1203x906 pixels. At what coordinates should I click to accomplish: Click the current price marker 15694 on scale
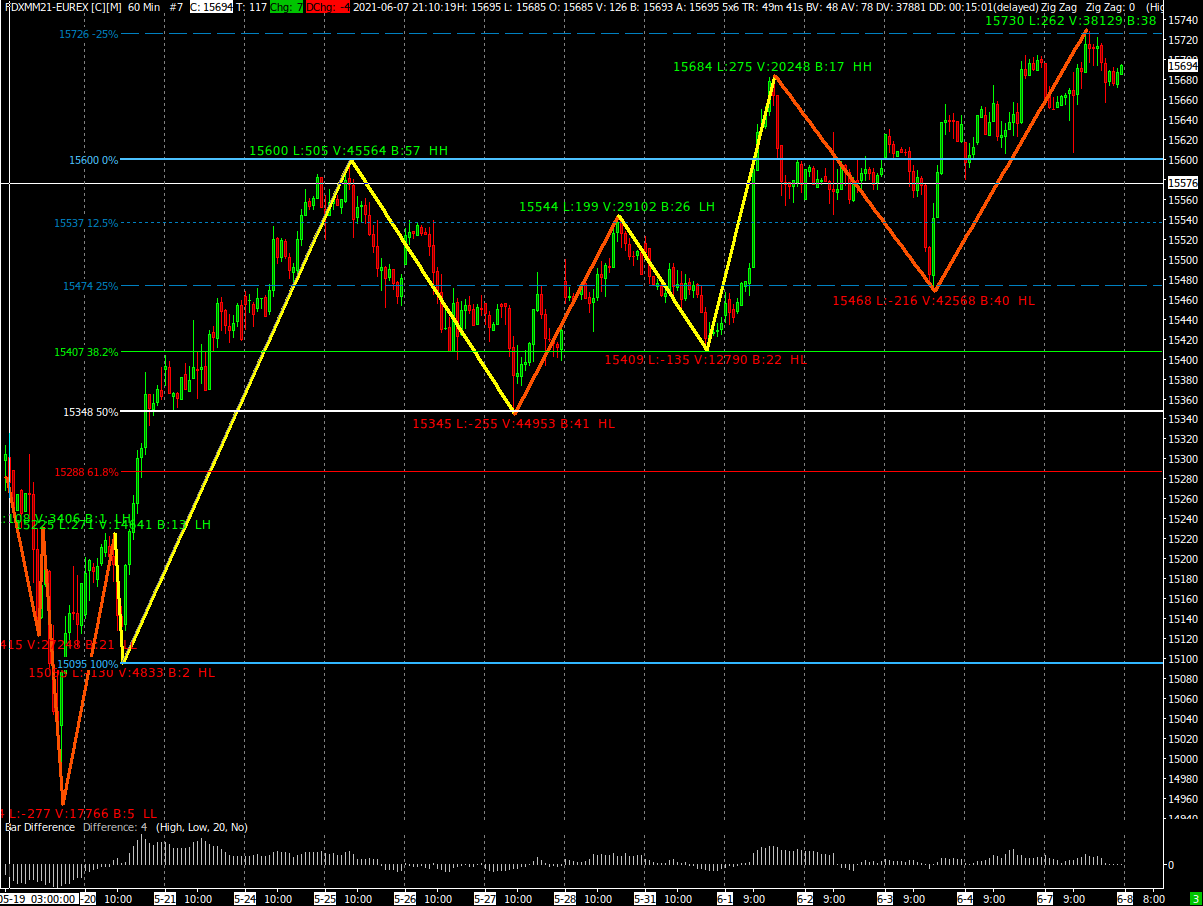point(1184,64)
